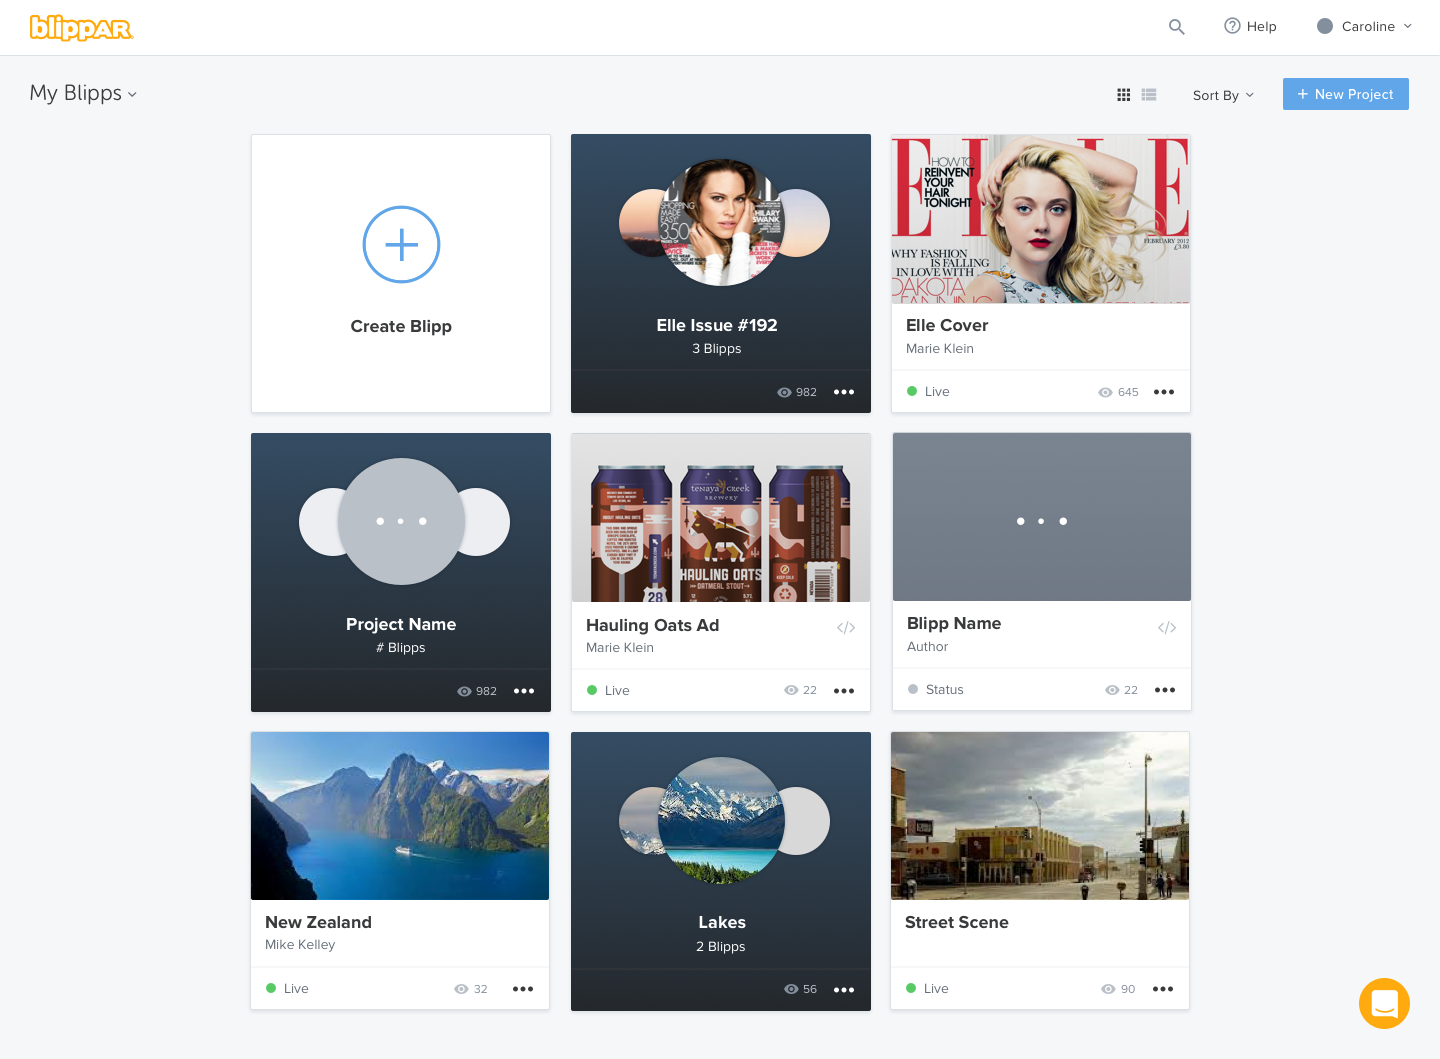The image size is (1440, 1059).
Task: Switch to grid view
Action: click(x=1124, y=95)
